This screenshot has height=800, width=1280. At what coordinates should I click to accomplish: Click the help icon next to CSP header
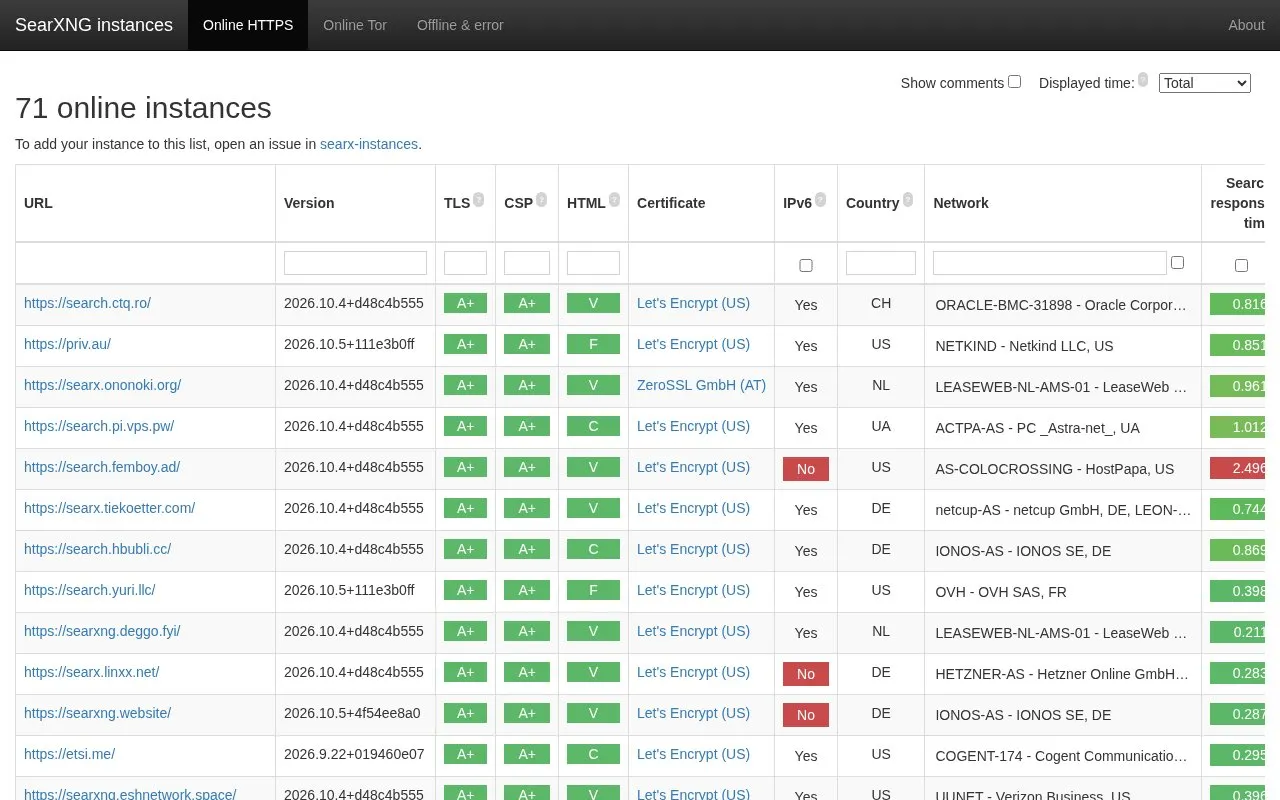pyautogui.click(x=542, y=199)
